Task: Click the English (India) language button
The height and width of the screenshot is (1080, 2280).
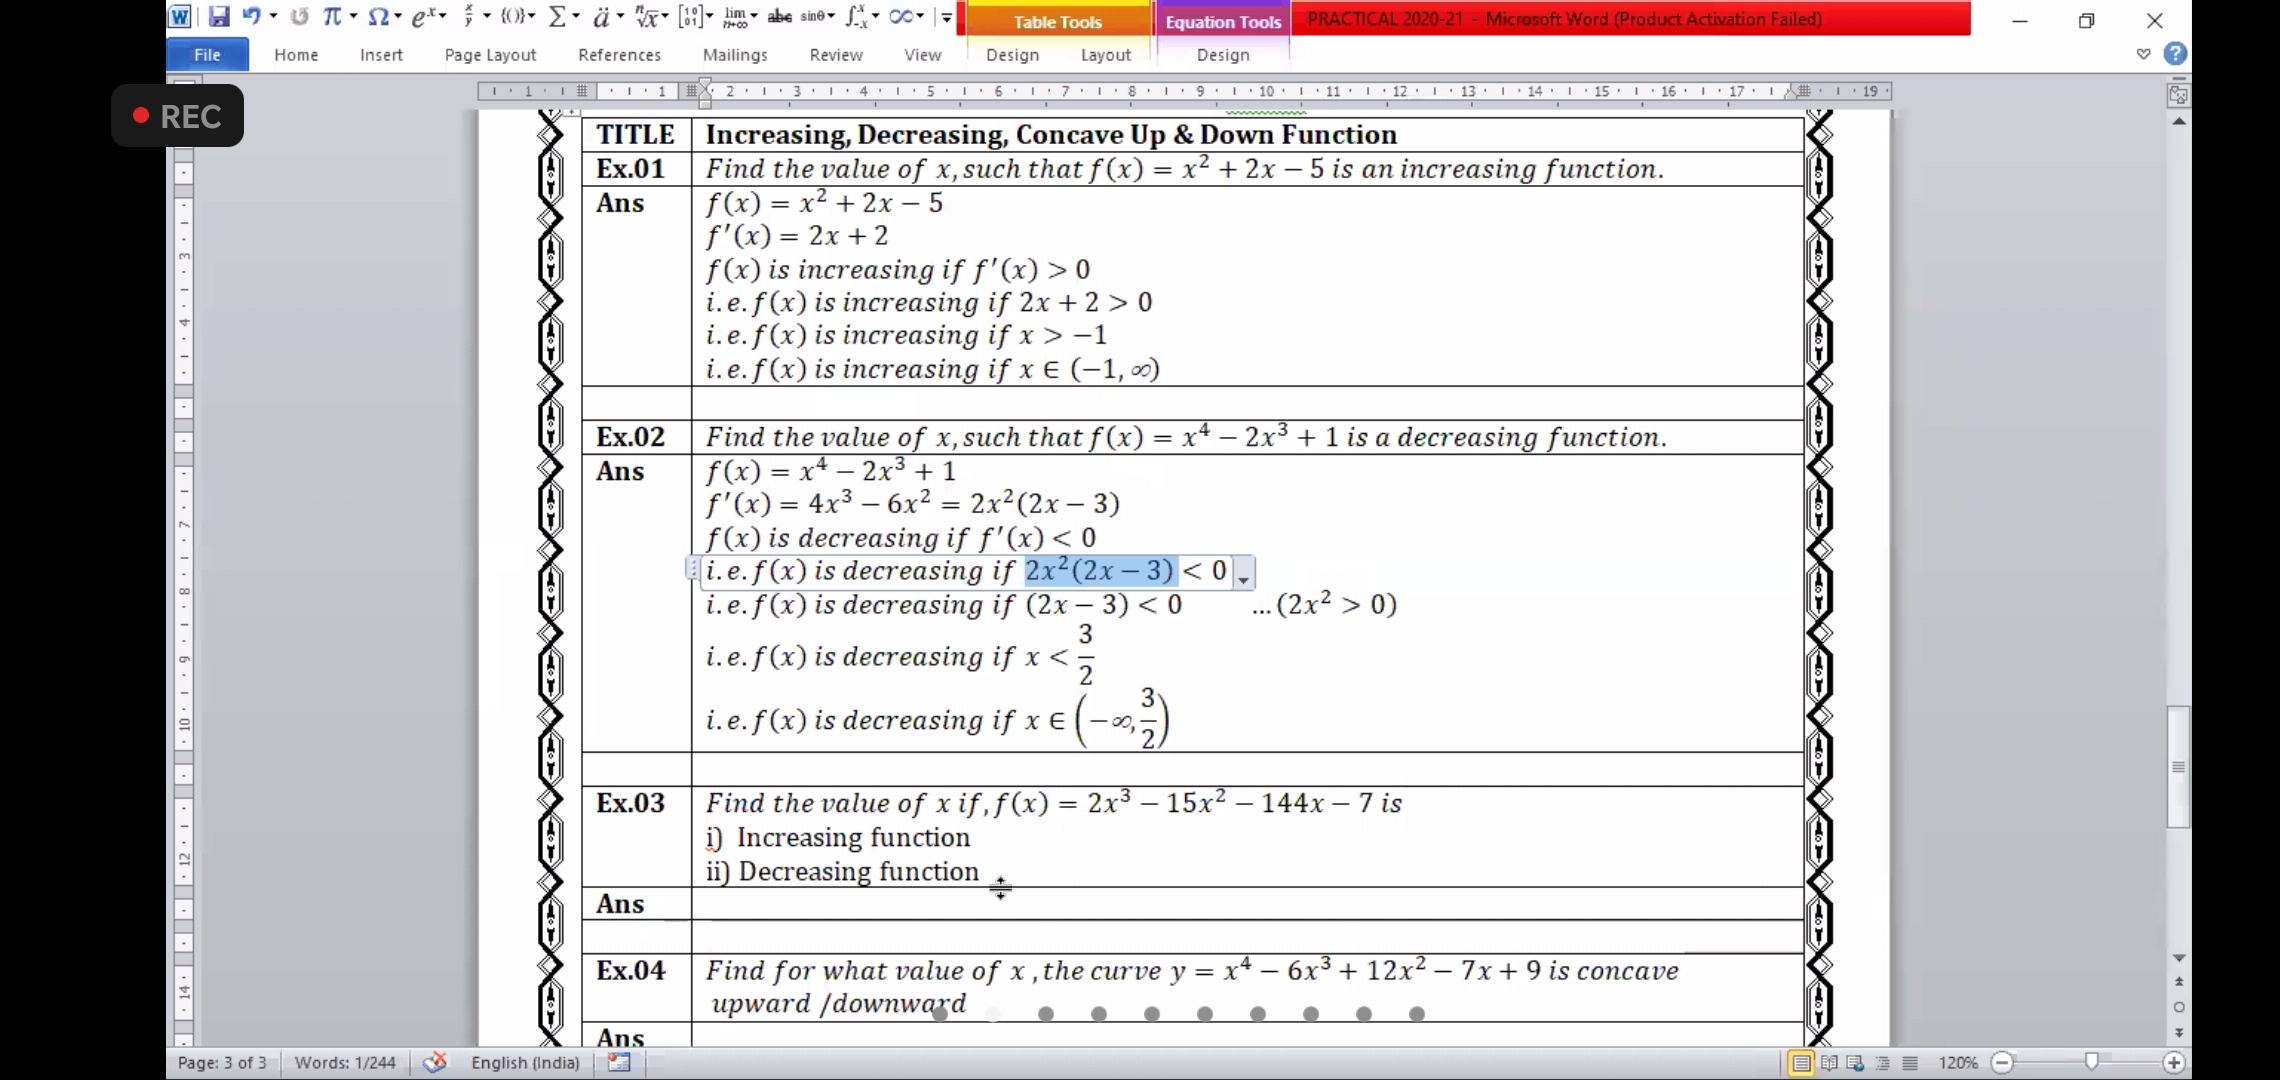Action: [x=525, y=1062]
